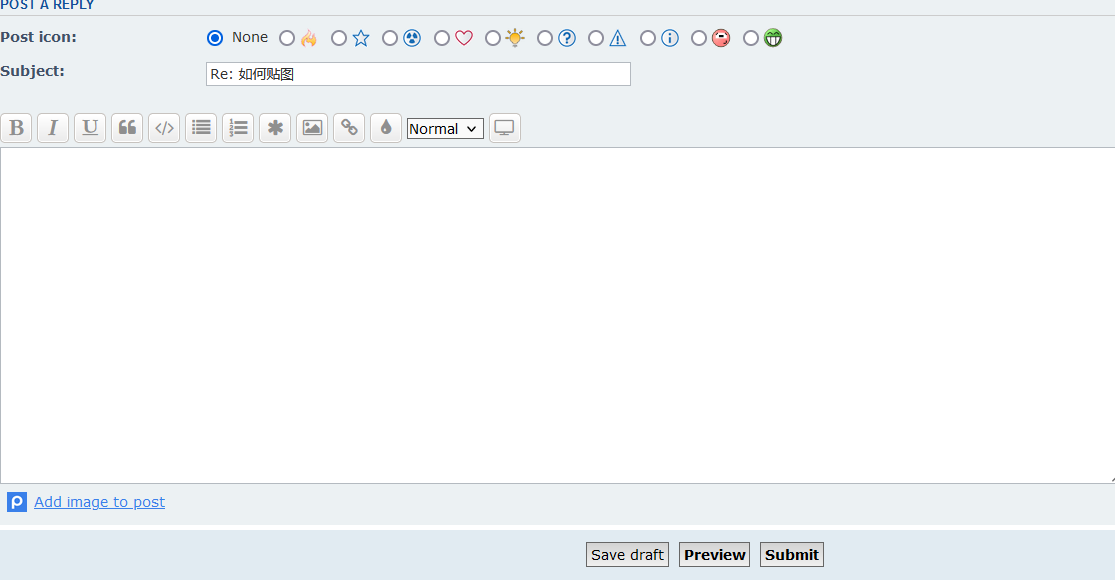Select the radioactive post icon
This screenshot has height=585, width=1115.
pos(390,38)
